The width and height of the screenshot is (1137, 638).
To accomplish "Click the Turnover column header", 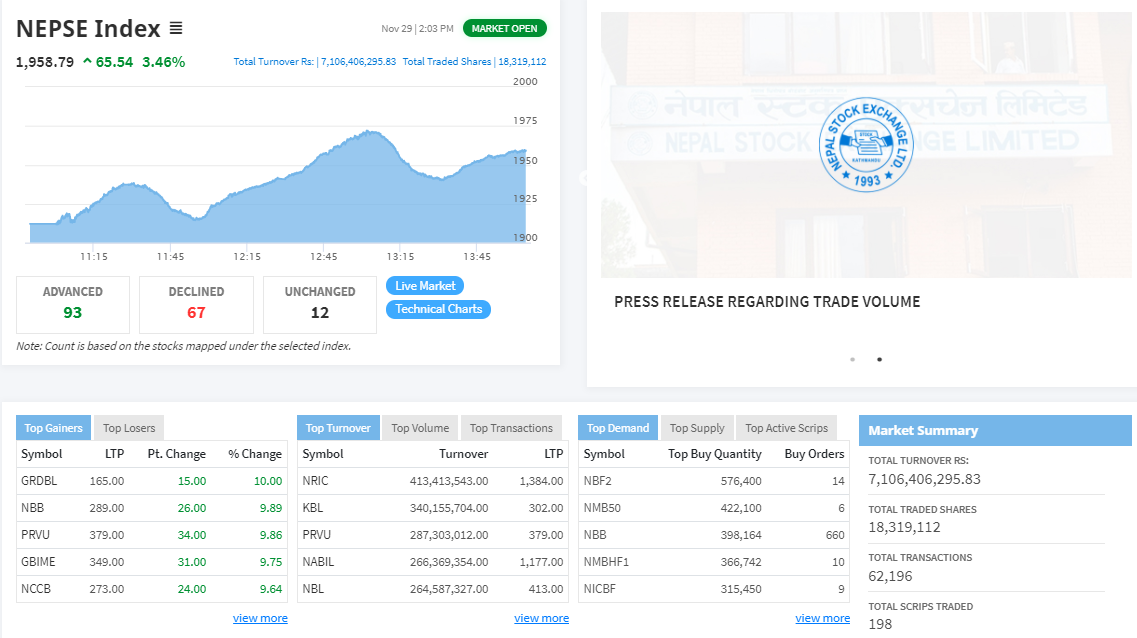I will (463, 454).
